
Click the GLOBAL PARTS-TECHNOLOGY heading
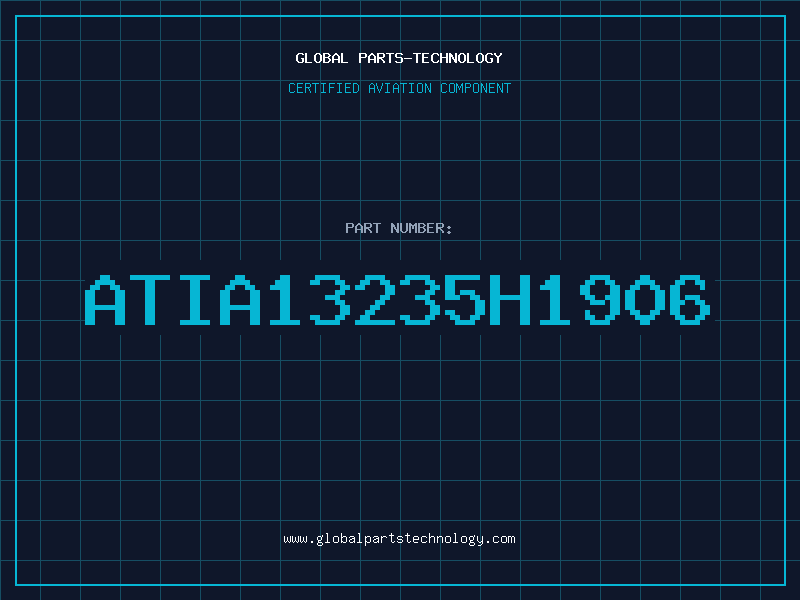tap(399, 58)
